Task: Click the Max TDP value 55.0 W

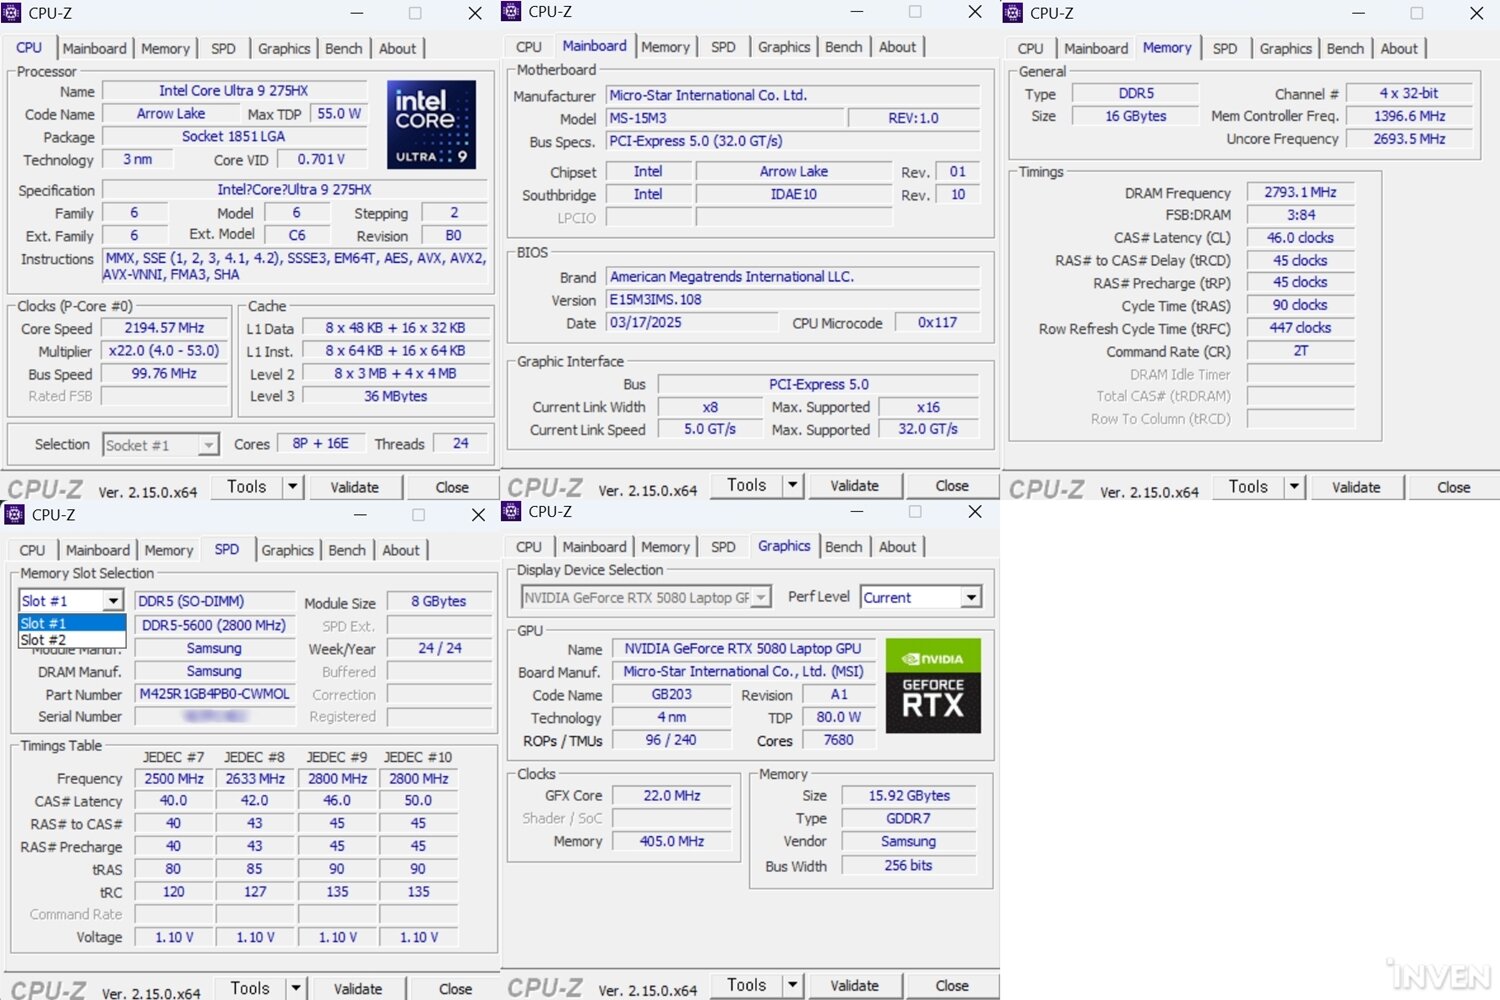Action: tap(339, 114)
